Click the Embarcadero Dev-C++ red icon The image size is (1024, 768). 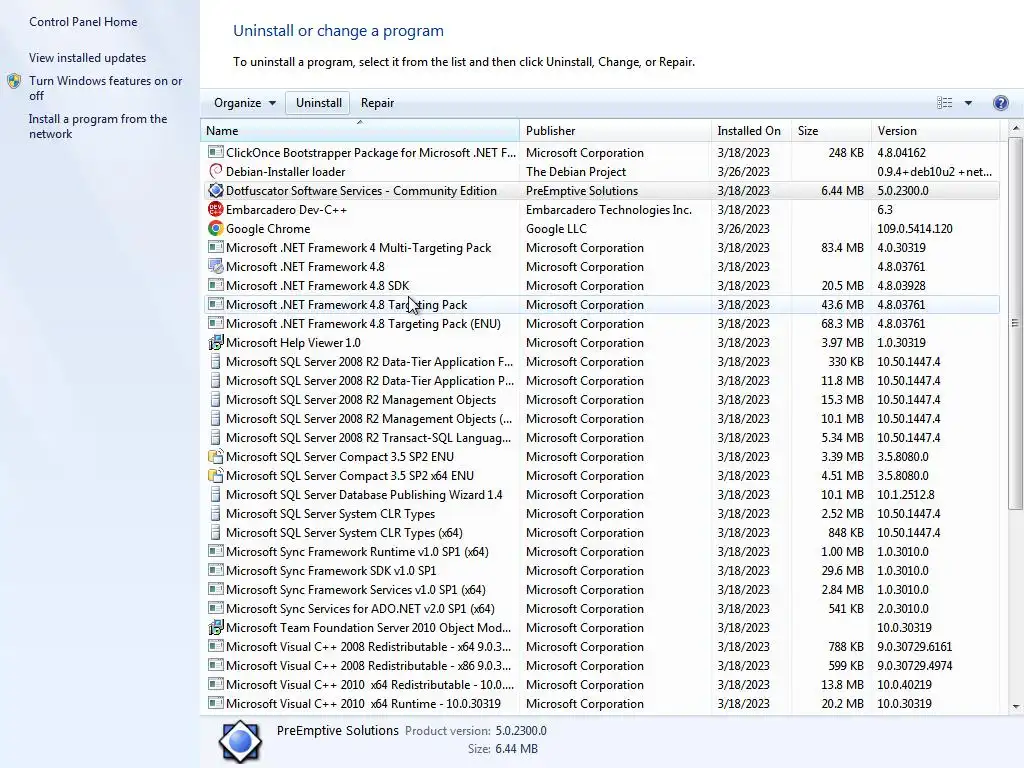pos(216,209)
